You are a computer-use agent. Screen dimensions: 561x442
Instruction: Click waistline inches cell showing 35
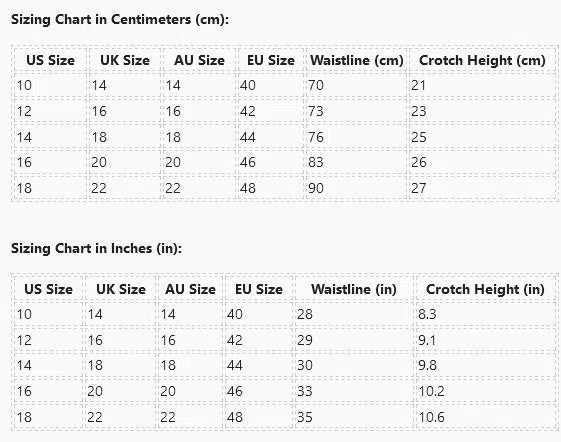click(x=354, y=417)
